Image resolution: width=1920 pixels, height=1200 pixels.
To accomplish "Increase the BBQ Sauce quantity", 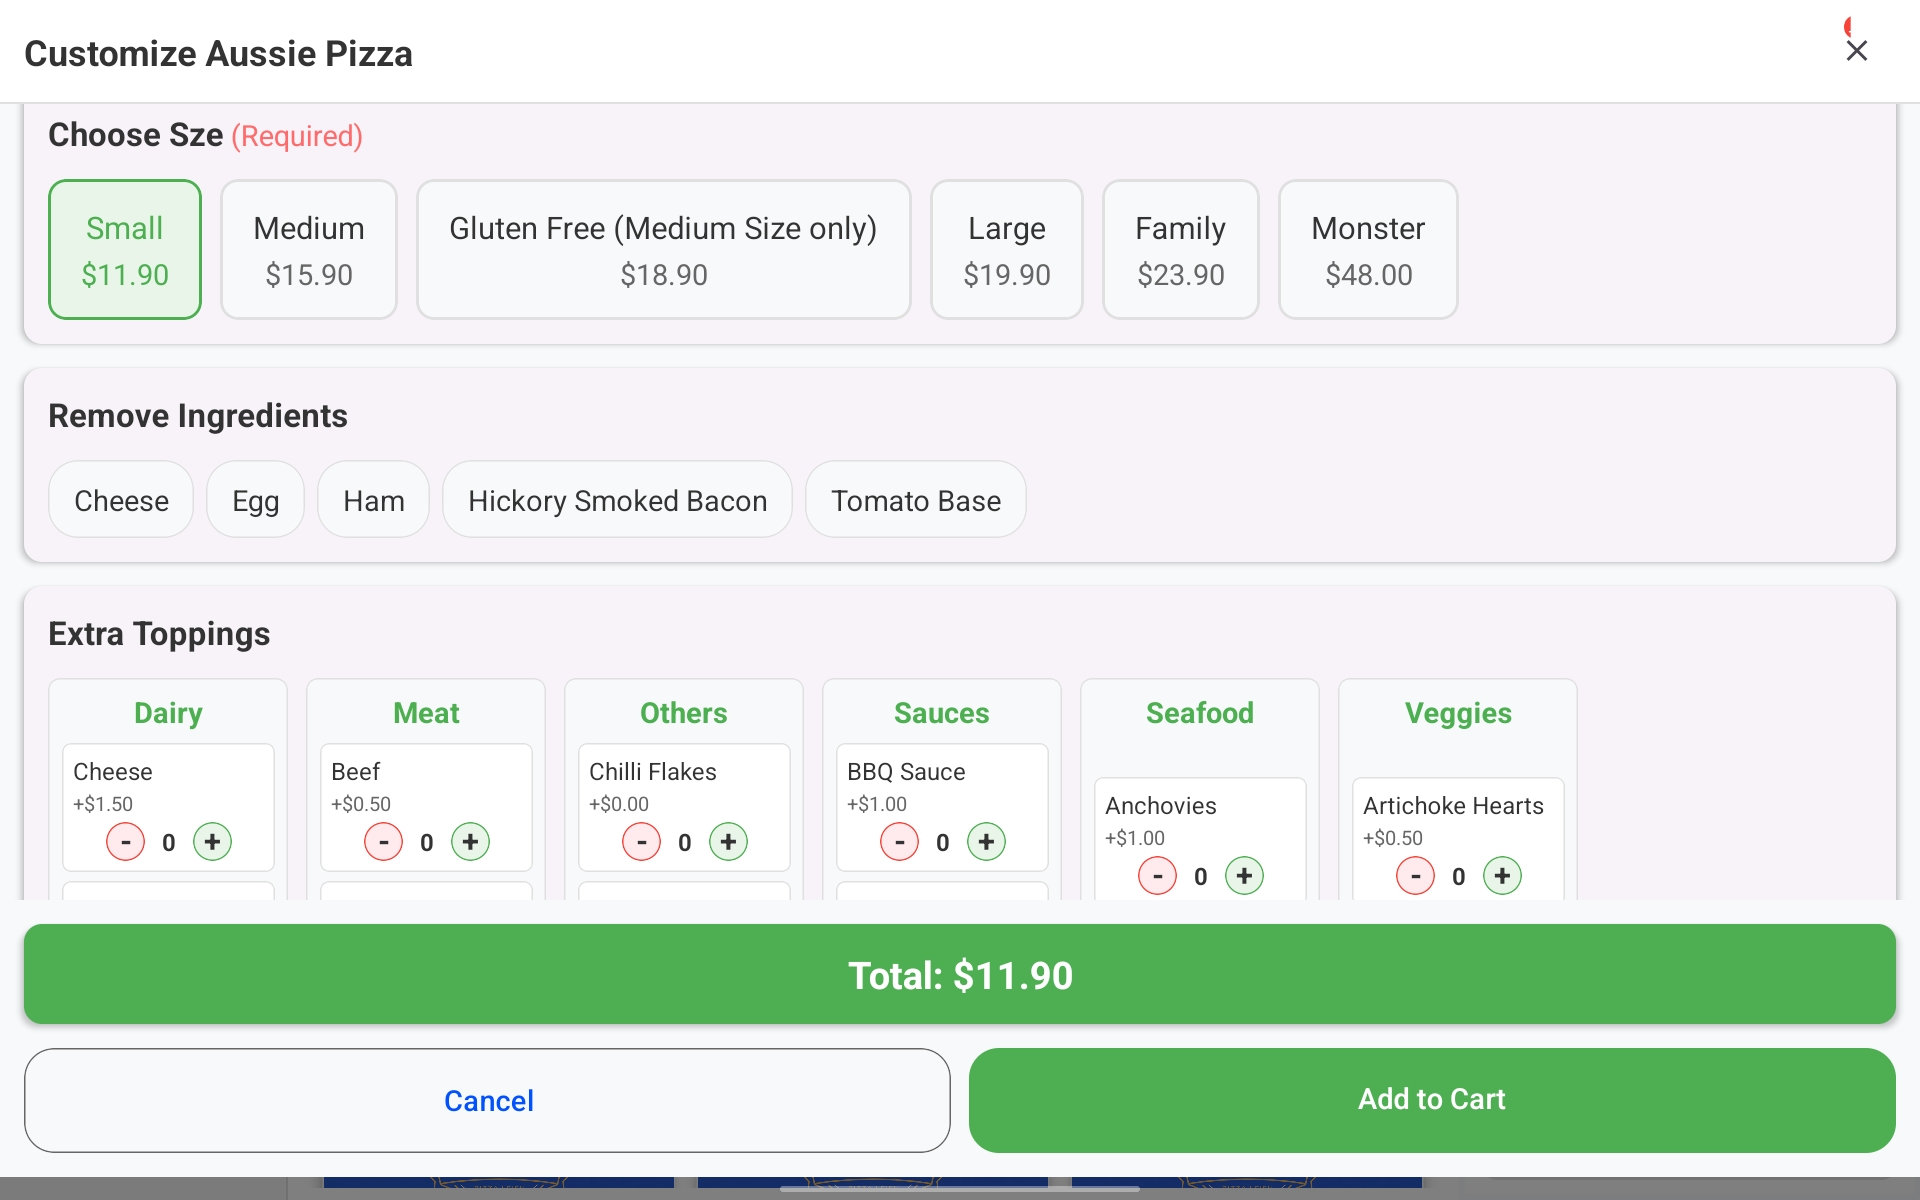I will [986, 842].
